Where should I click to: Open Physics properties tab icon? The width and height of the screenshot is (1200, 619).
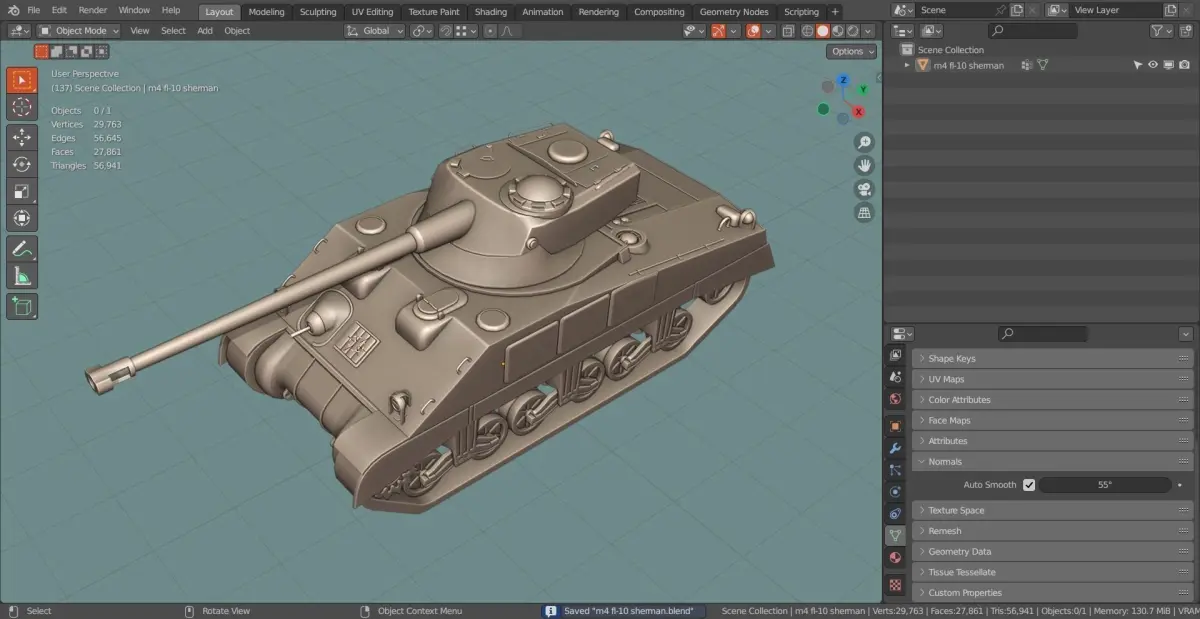[895, 491]
